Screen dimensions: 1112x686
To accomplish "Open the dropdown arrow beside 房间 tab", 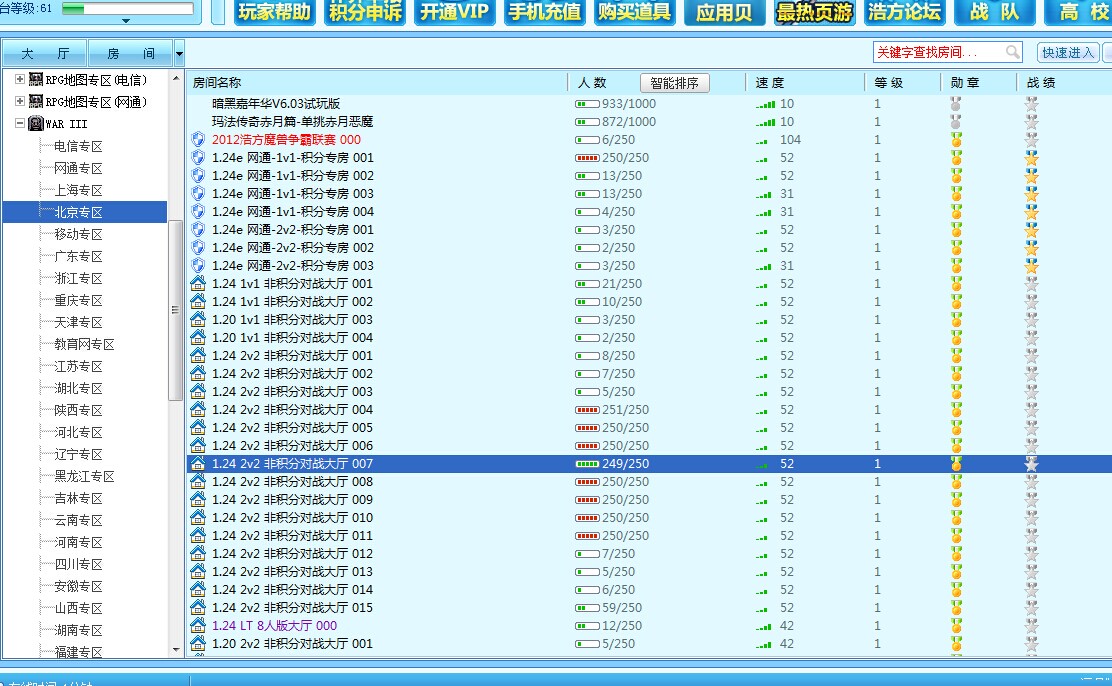I will 179,53.
